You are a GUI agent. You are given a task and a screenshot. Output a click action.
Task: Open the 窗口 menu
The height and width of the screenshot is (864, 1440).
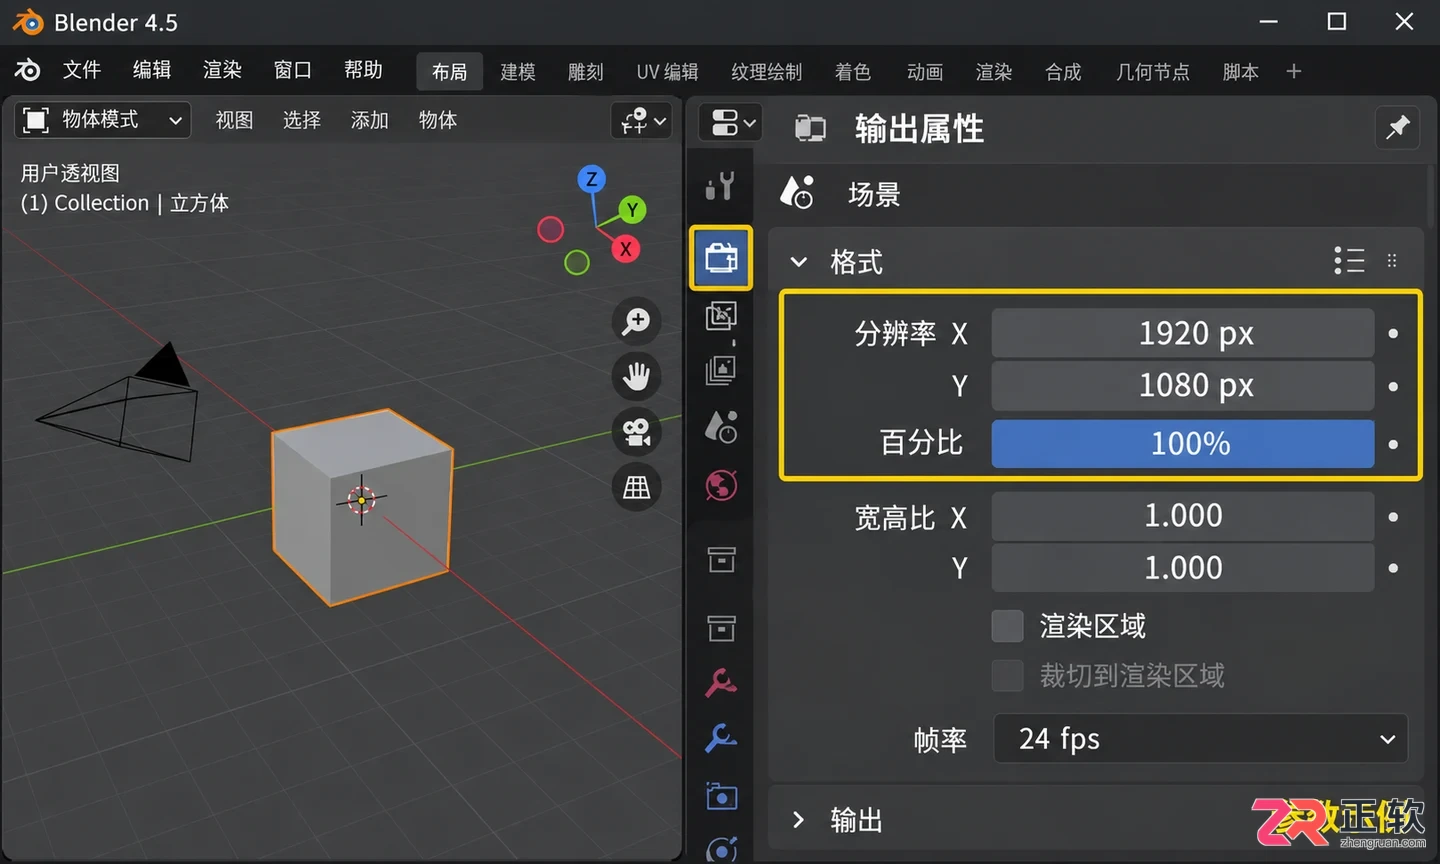click(x=293, y=70)
